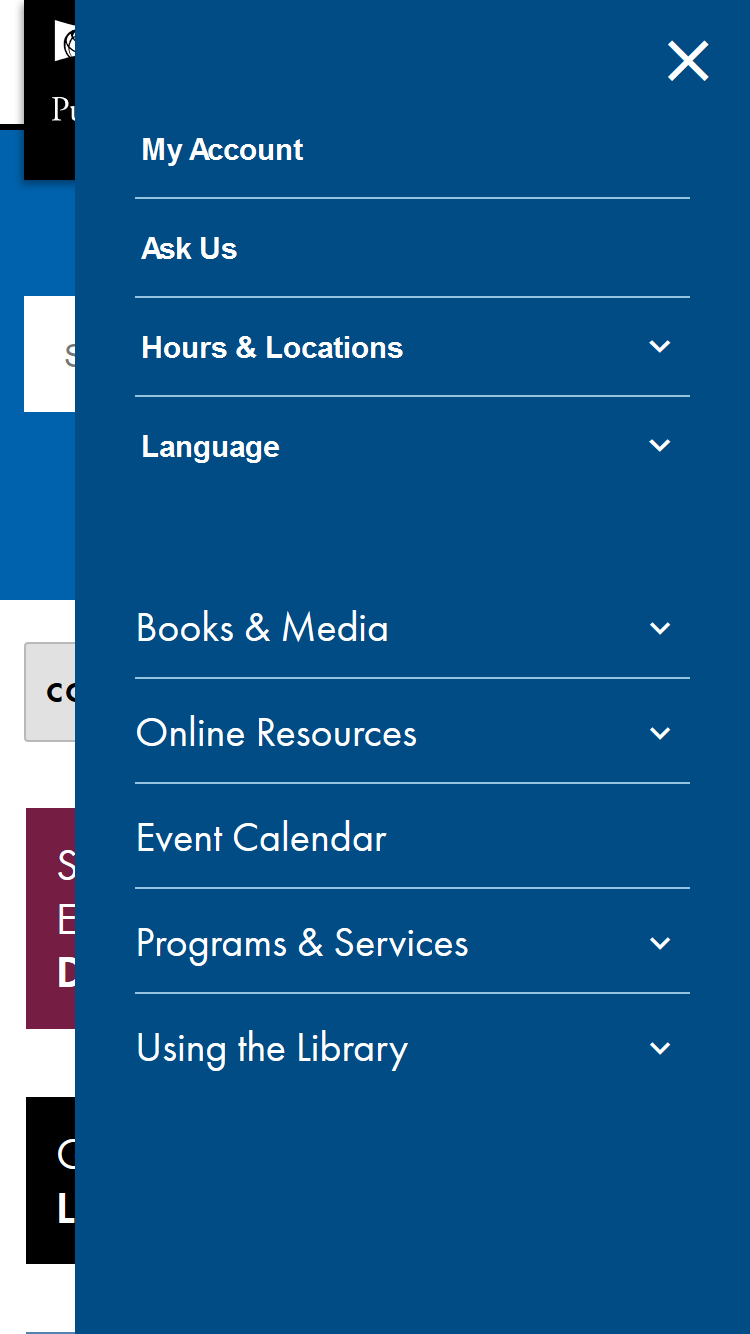Expand Using the Library chevron icon

point(660,1049)
